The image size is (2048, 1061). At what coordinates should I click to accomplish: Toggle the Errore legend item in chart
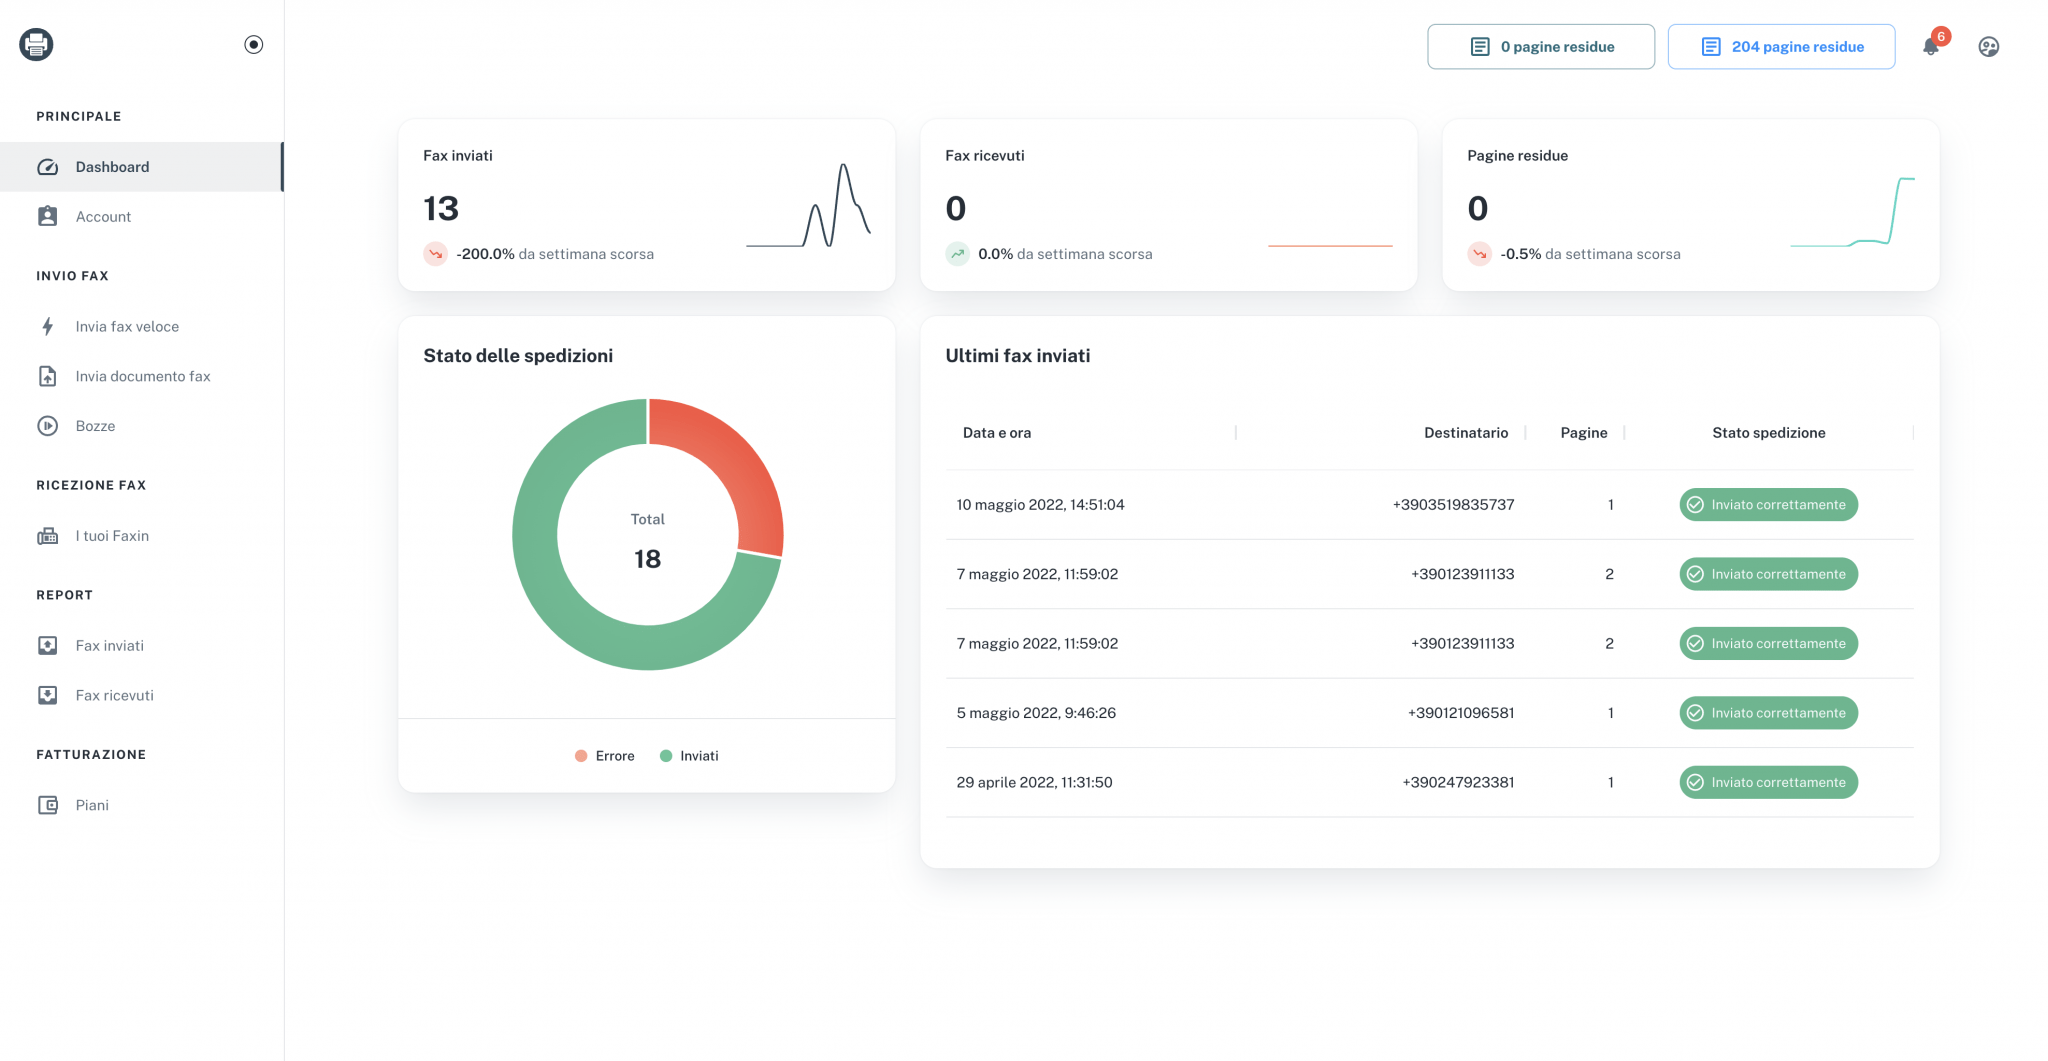pos(605,756)
